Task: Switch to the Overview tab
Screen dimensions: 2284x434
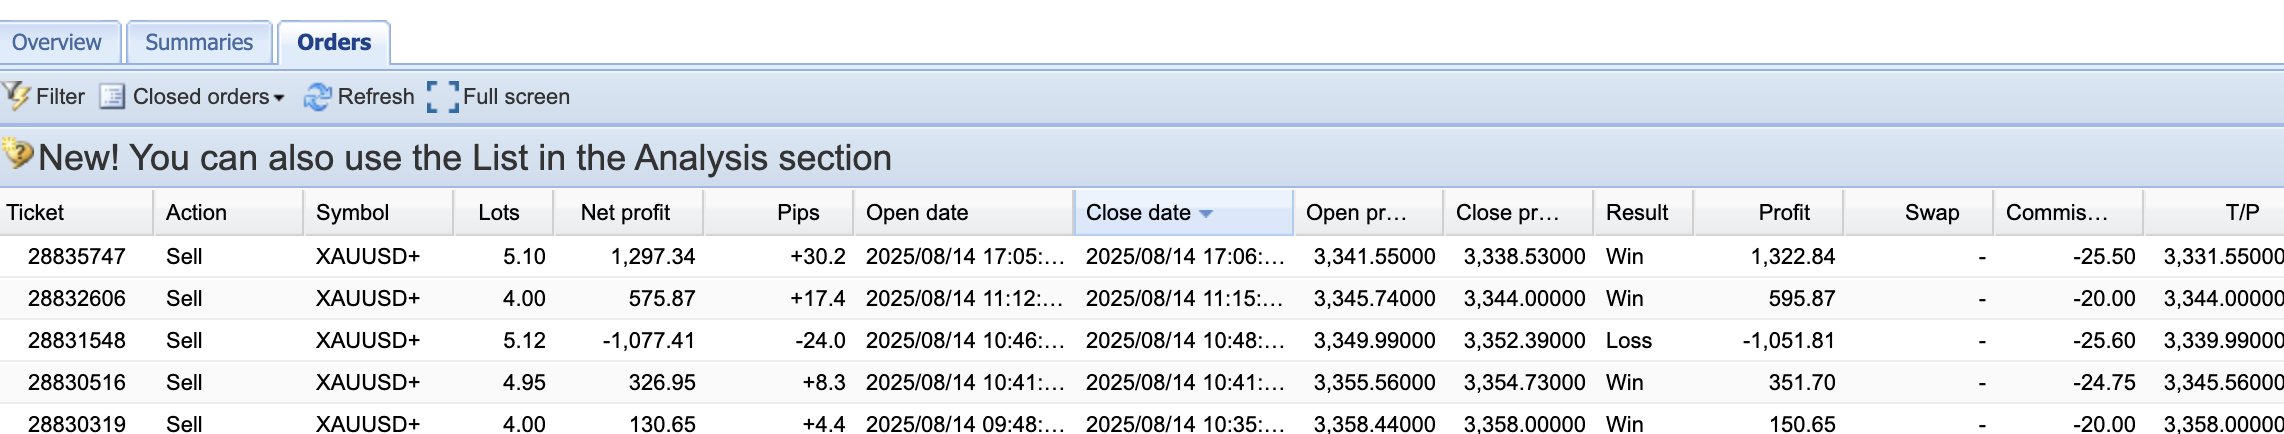Action: coord(57,42)
